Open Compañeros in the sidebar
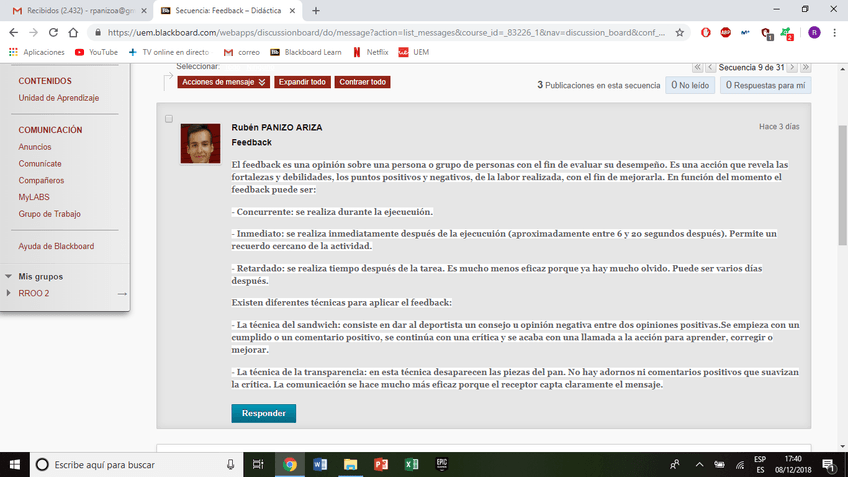The image size is (848, 477). click(41, 181)
